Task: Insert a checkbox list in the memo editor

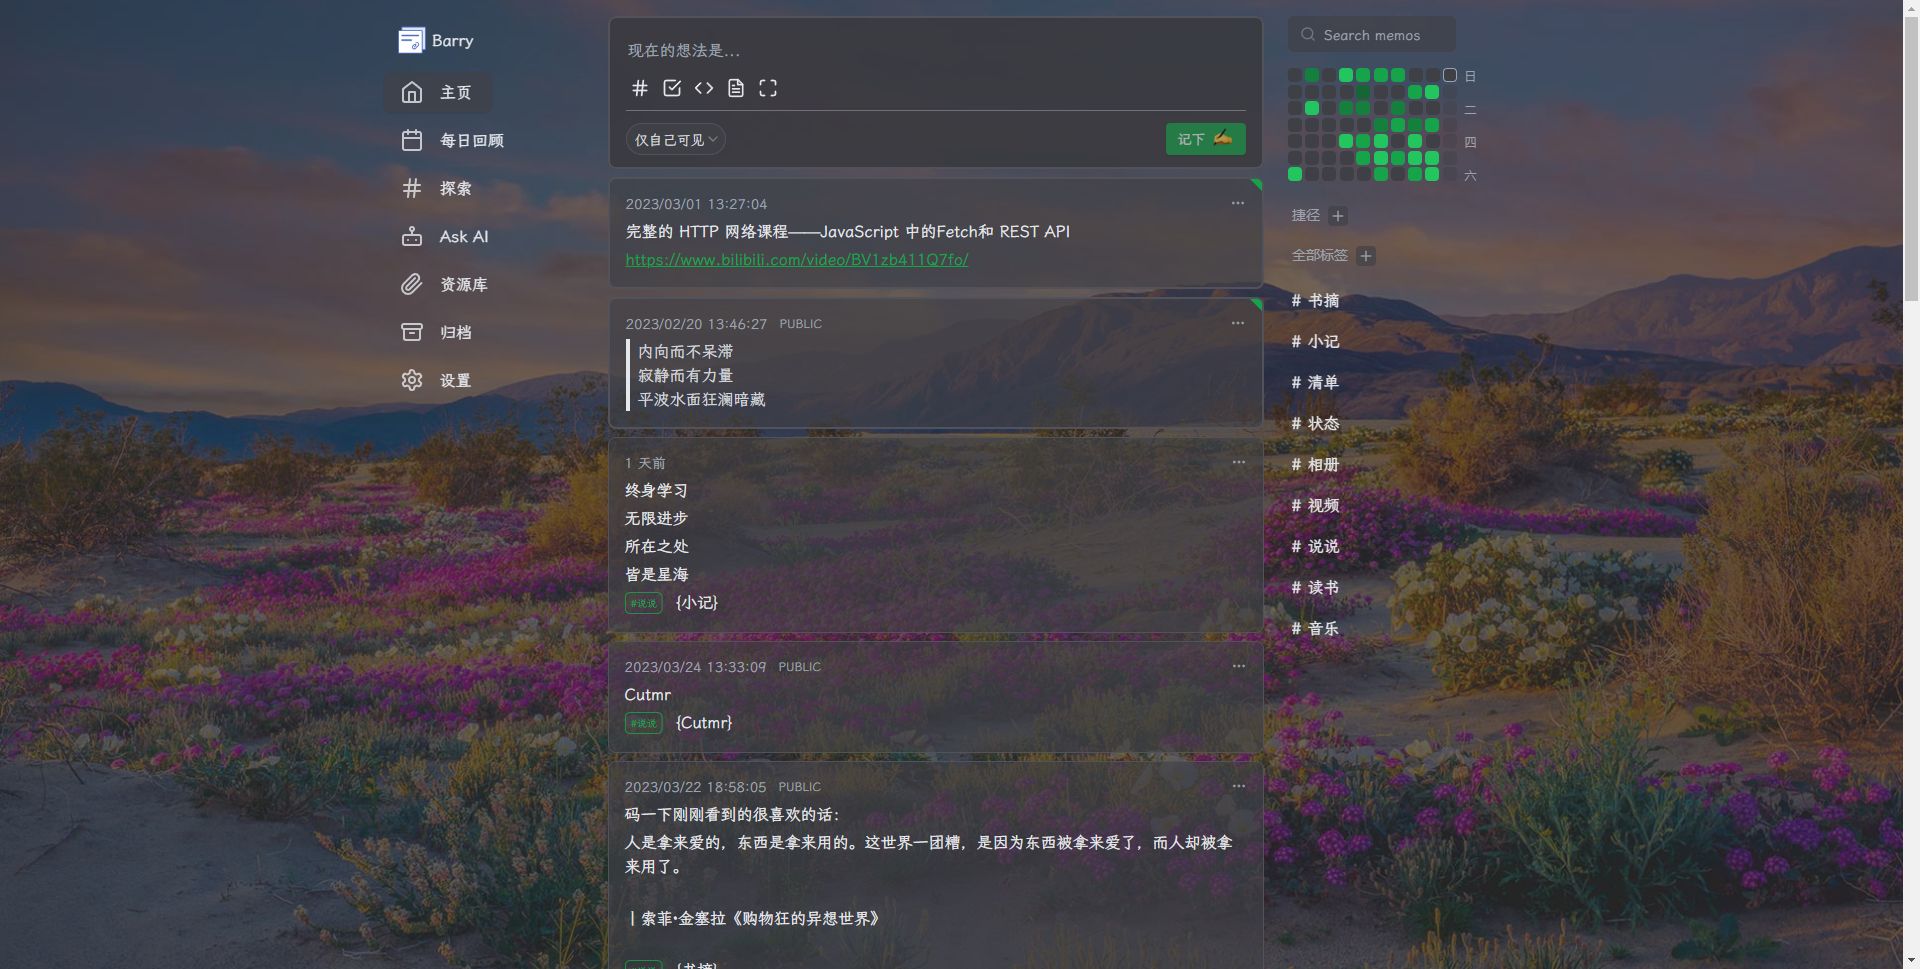Action: [672, 88]
